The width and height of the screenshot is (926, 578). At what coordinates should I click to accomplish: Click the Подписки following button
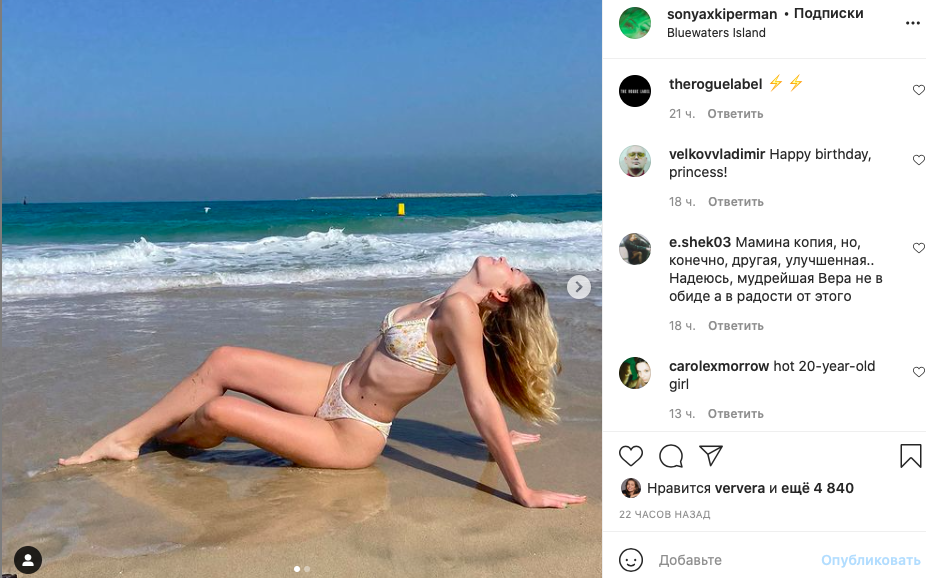point(829,14)
